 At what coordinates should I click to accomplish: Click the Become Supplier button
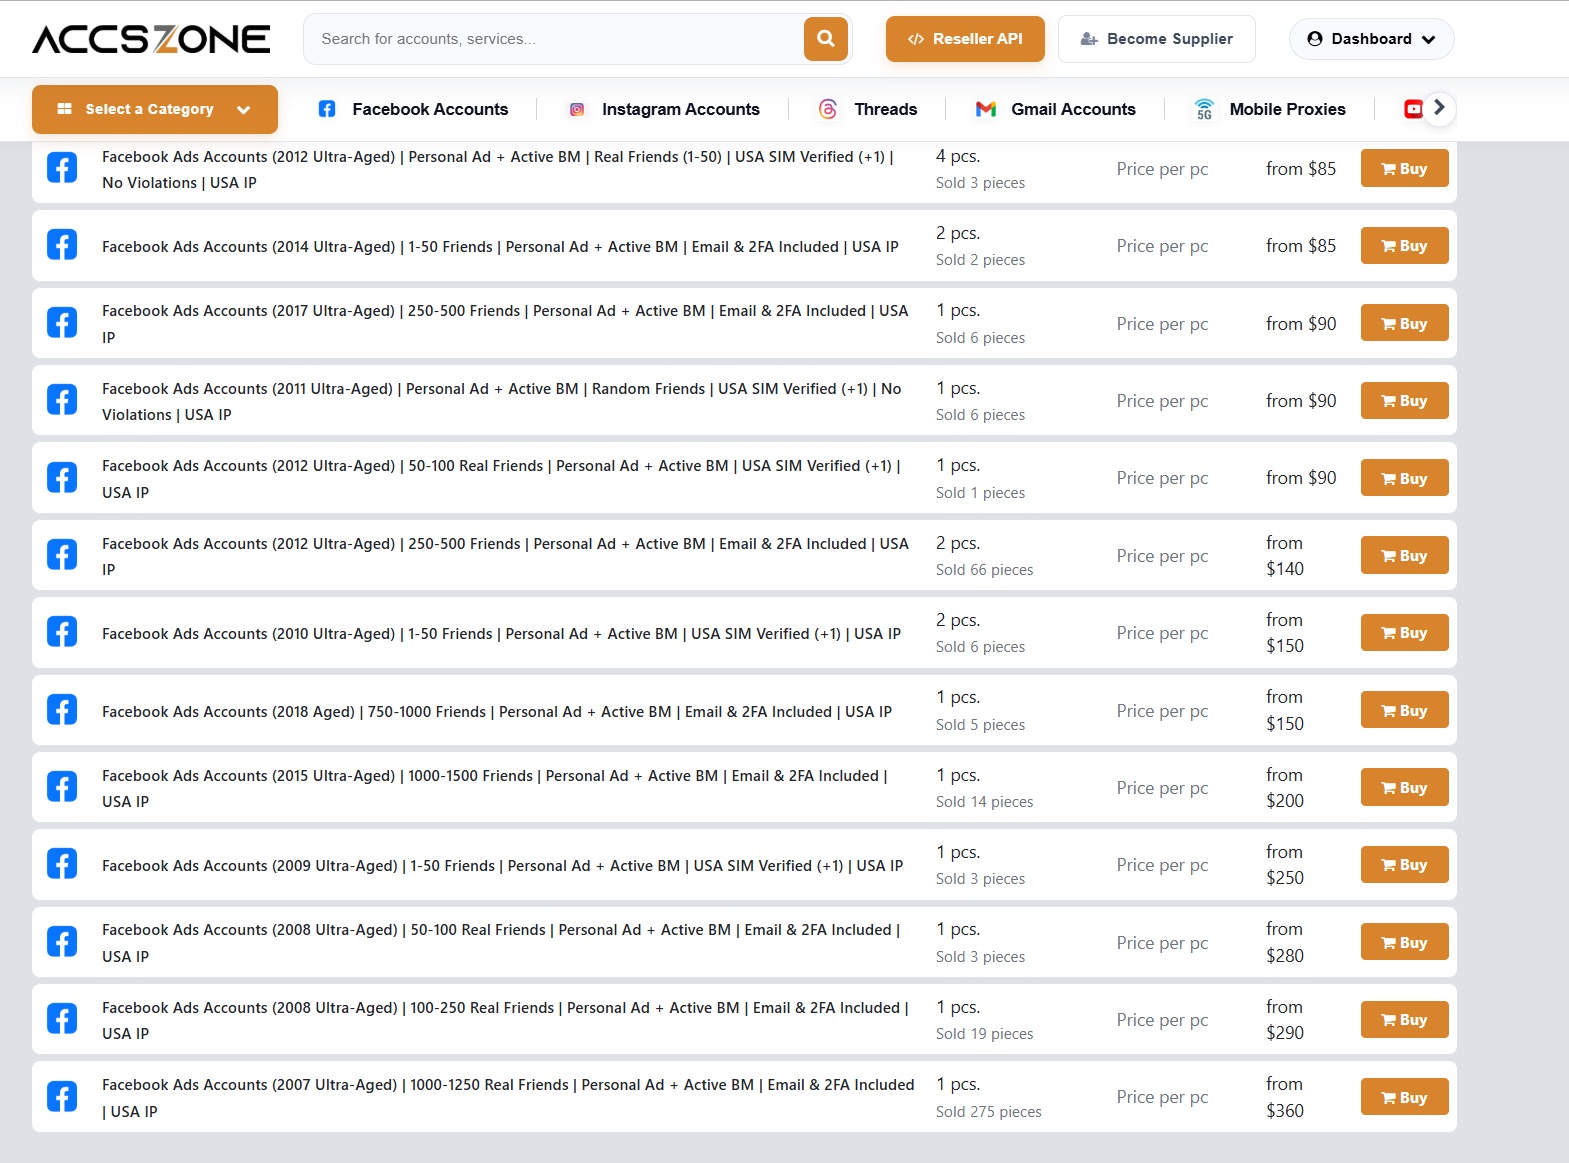click(1157, 39)
